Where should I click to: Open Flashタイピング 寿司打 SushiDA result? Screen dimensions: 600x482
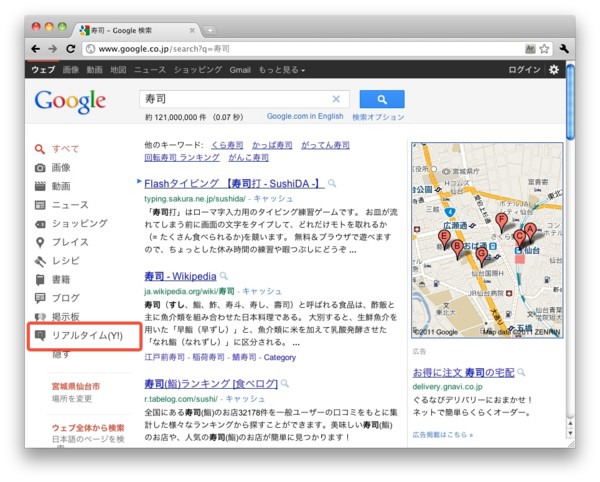[x=234, y=184]
